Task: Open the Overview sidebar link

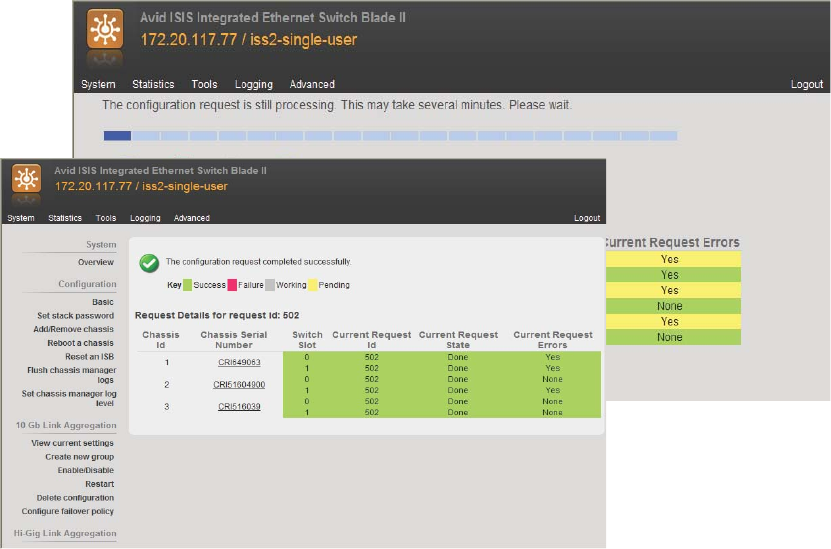Action: 96,262
